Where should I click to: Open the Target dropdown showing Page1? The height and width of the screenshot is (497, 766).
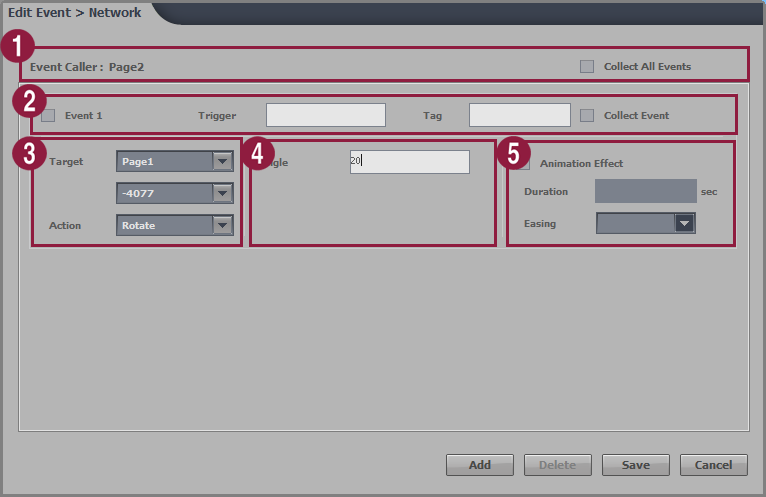[175, 161]
